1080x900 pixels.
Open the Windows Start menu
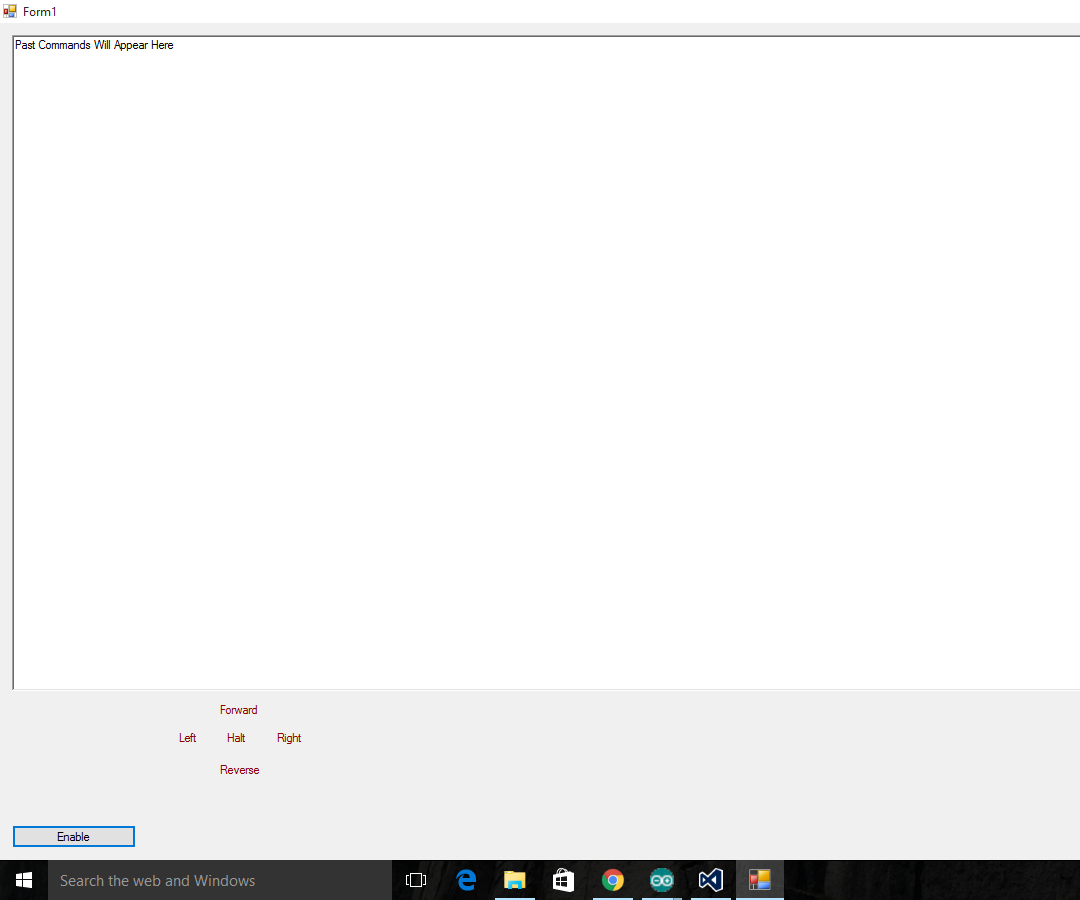point(24,880)
